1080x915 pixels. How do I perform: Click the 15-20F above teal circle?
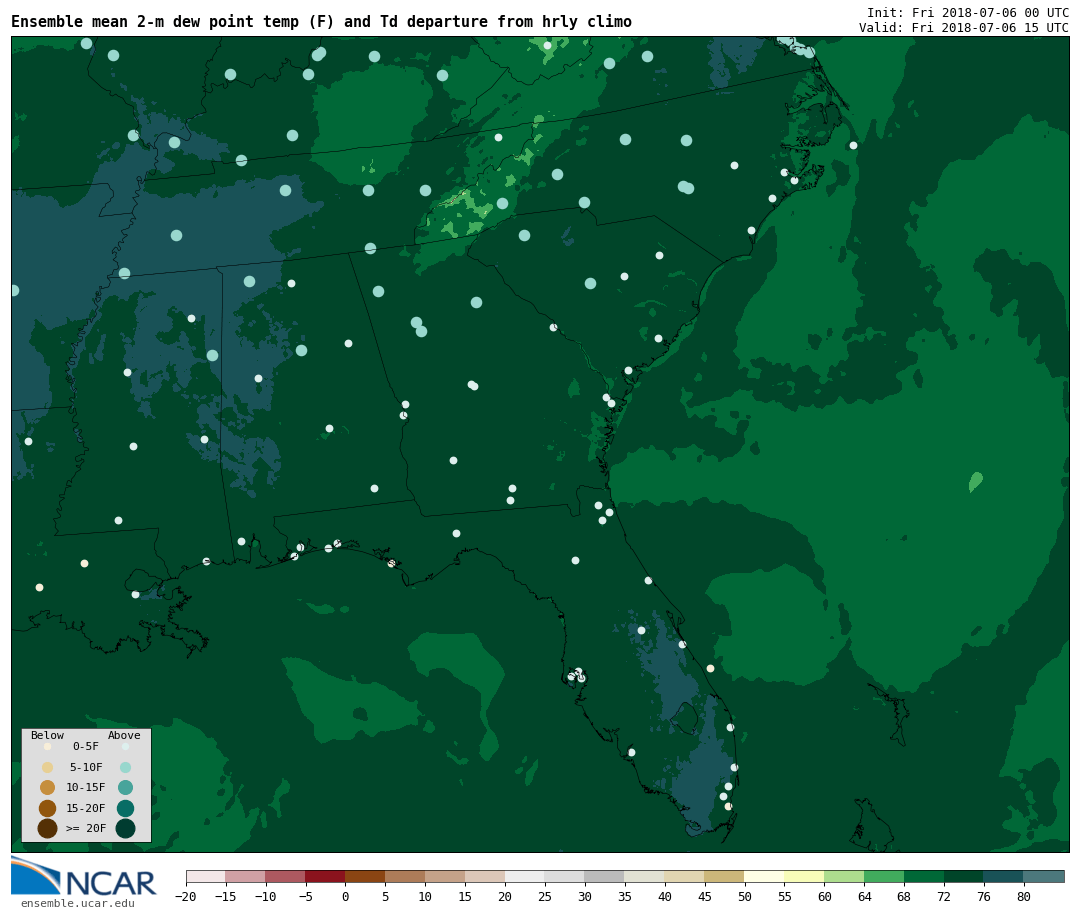pos(125,808)
